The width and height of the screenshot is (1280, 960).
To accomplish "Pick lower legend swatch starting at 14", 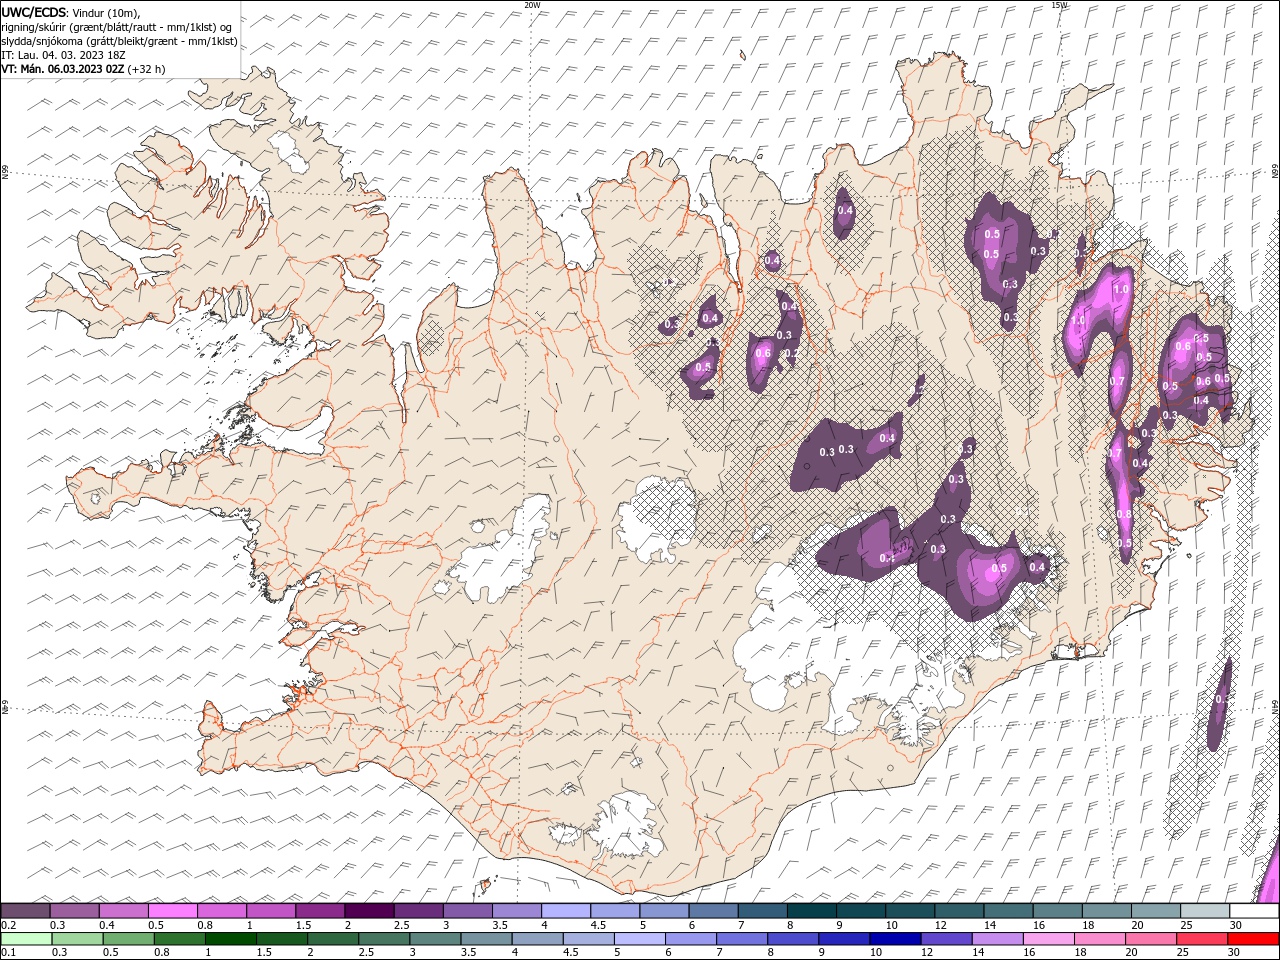I will [996, 939].
